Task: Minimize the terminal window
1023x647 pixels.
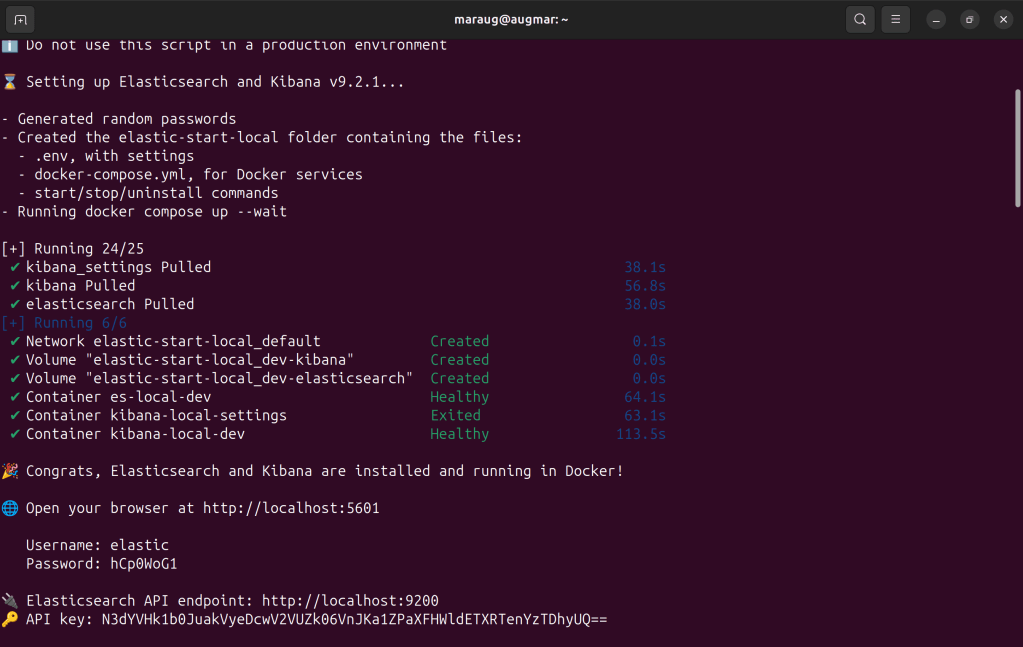Action: point(936,19)
